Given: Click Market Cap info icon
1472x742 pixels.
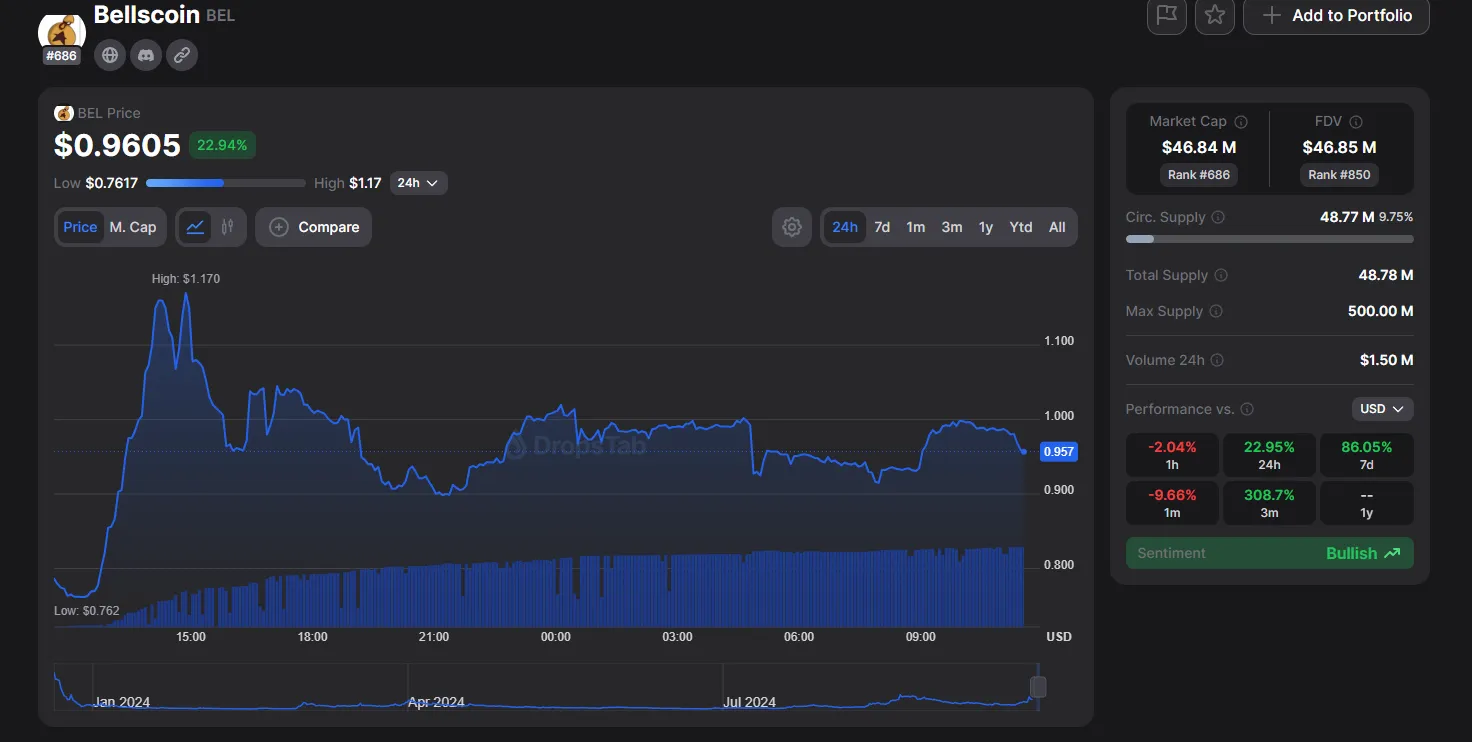Looking at the screenshot, I should [x=1241, y=122].
